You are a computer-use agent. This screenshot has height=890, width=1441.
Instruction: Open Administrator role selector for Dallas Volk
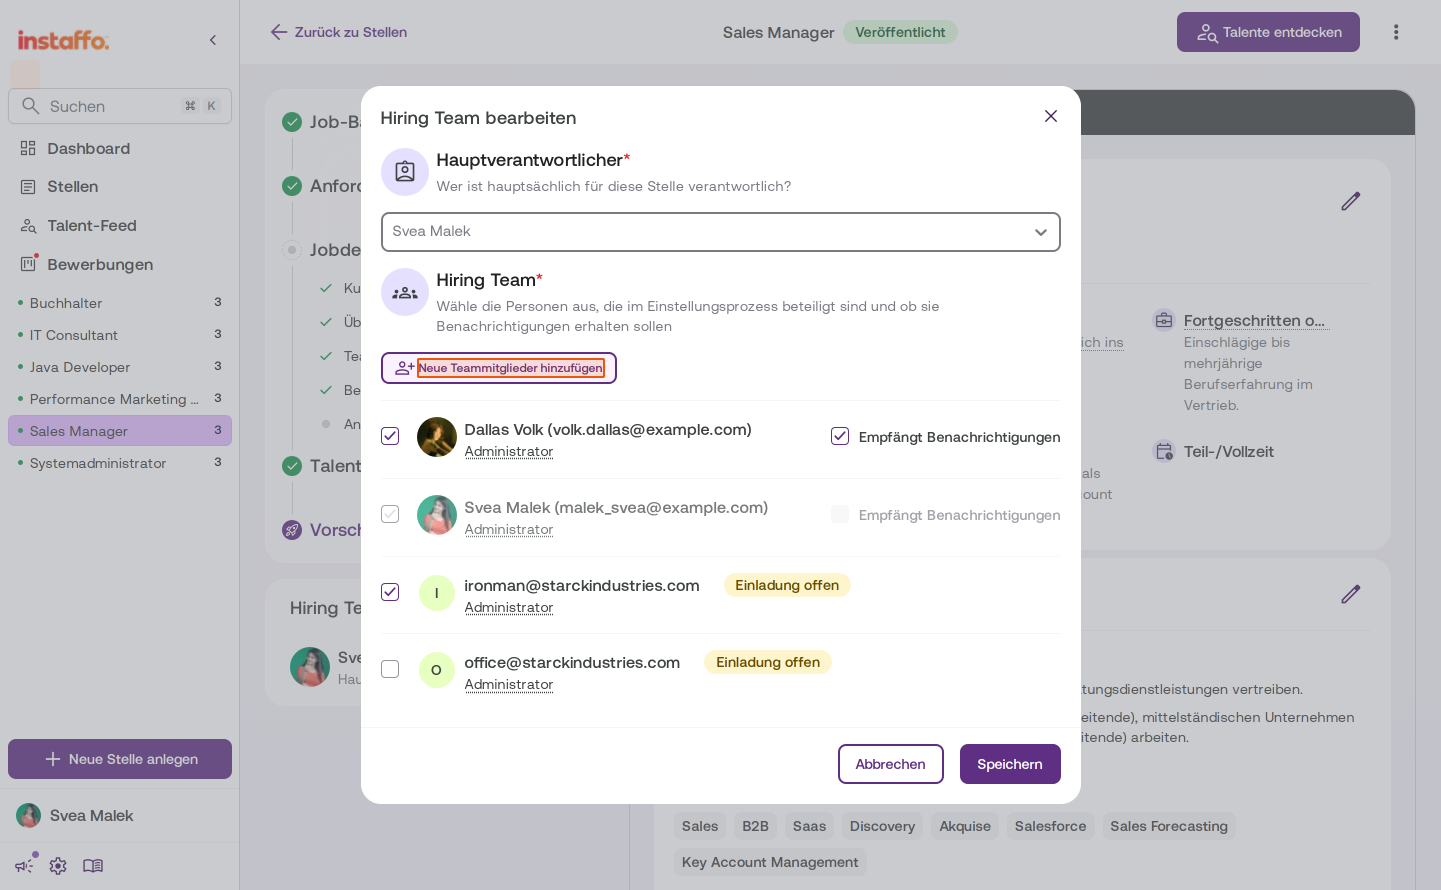point(508,451)
